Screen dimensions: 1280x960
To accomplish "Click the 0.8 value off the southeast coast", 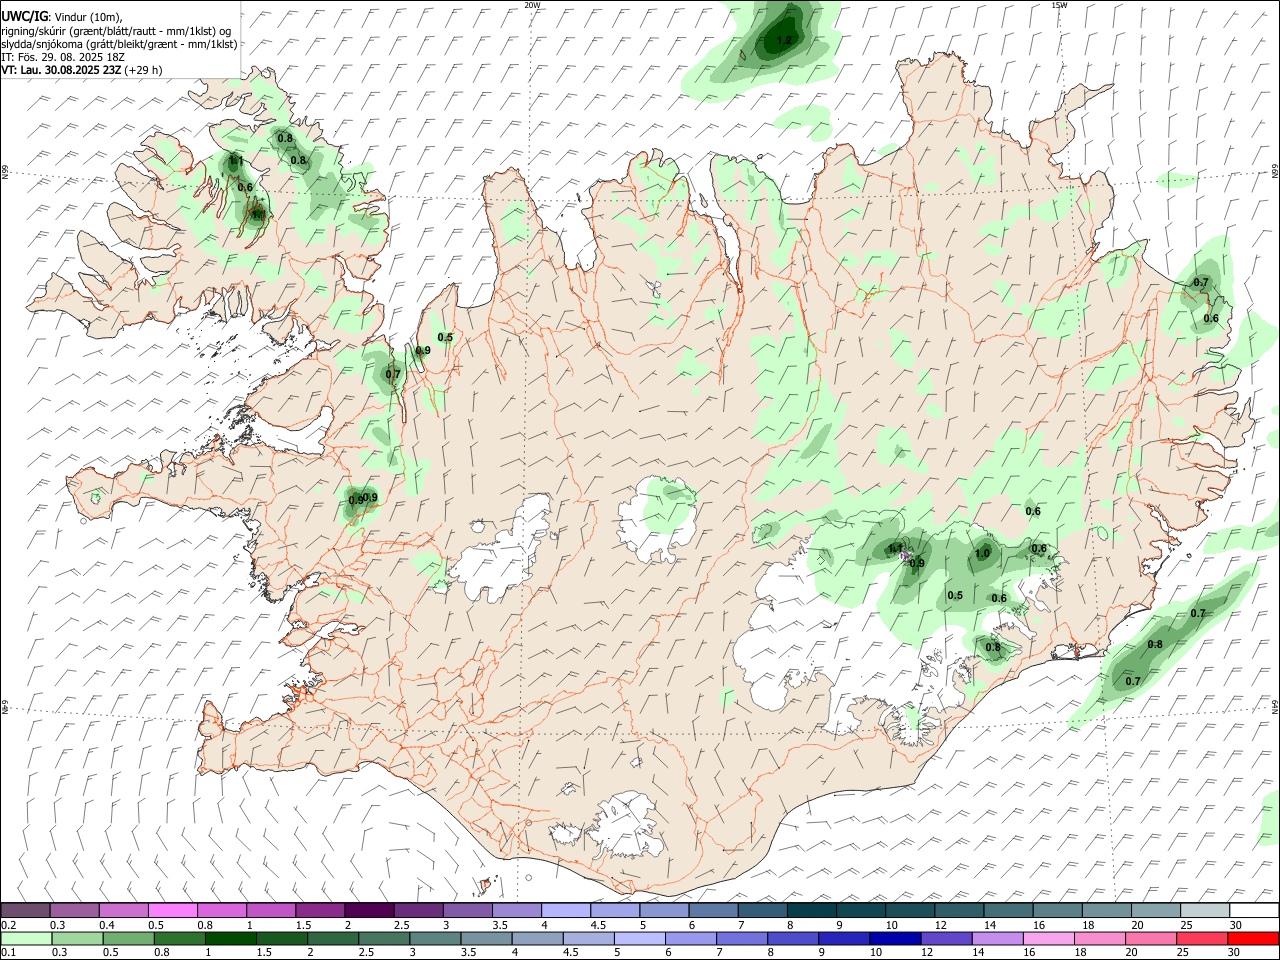I will (1155, 644).
